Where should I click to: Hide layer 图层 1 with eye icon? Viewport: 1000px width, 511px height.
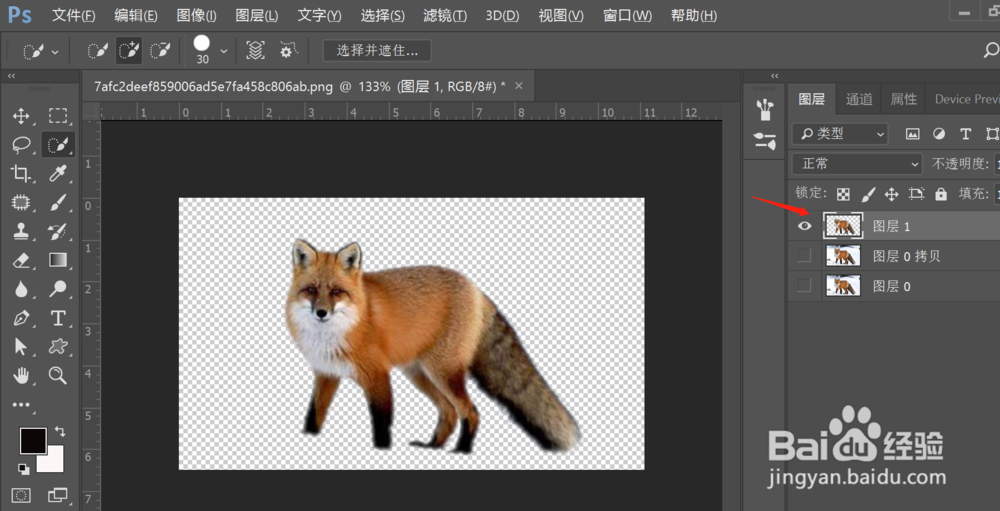805,226
